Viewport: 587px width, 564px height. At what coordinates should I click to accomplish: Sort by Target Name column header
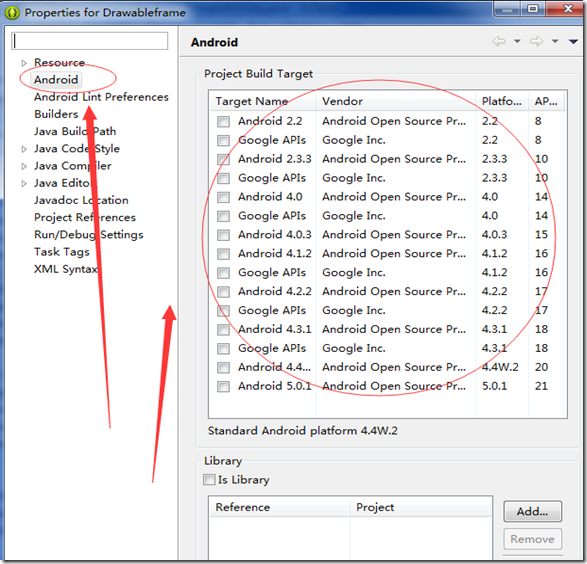click(263, 101)
